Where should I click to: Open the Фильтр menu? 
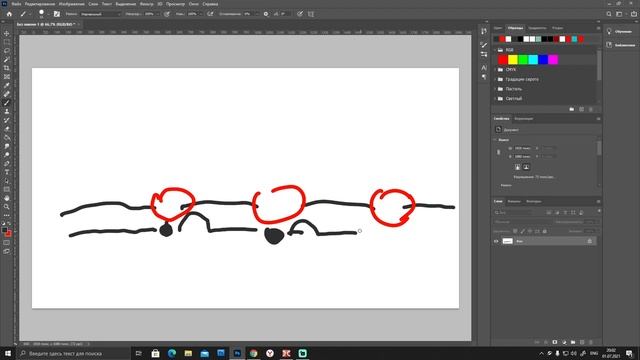pos(147,4)
